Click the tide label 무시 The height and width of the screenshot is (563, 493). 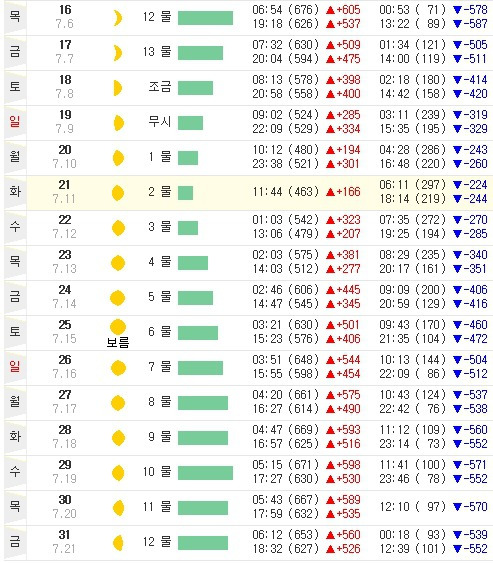(160, 122)
